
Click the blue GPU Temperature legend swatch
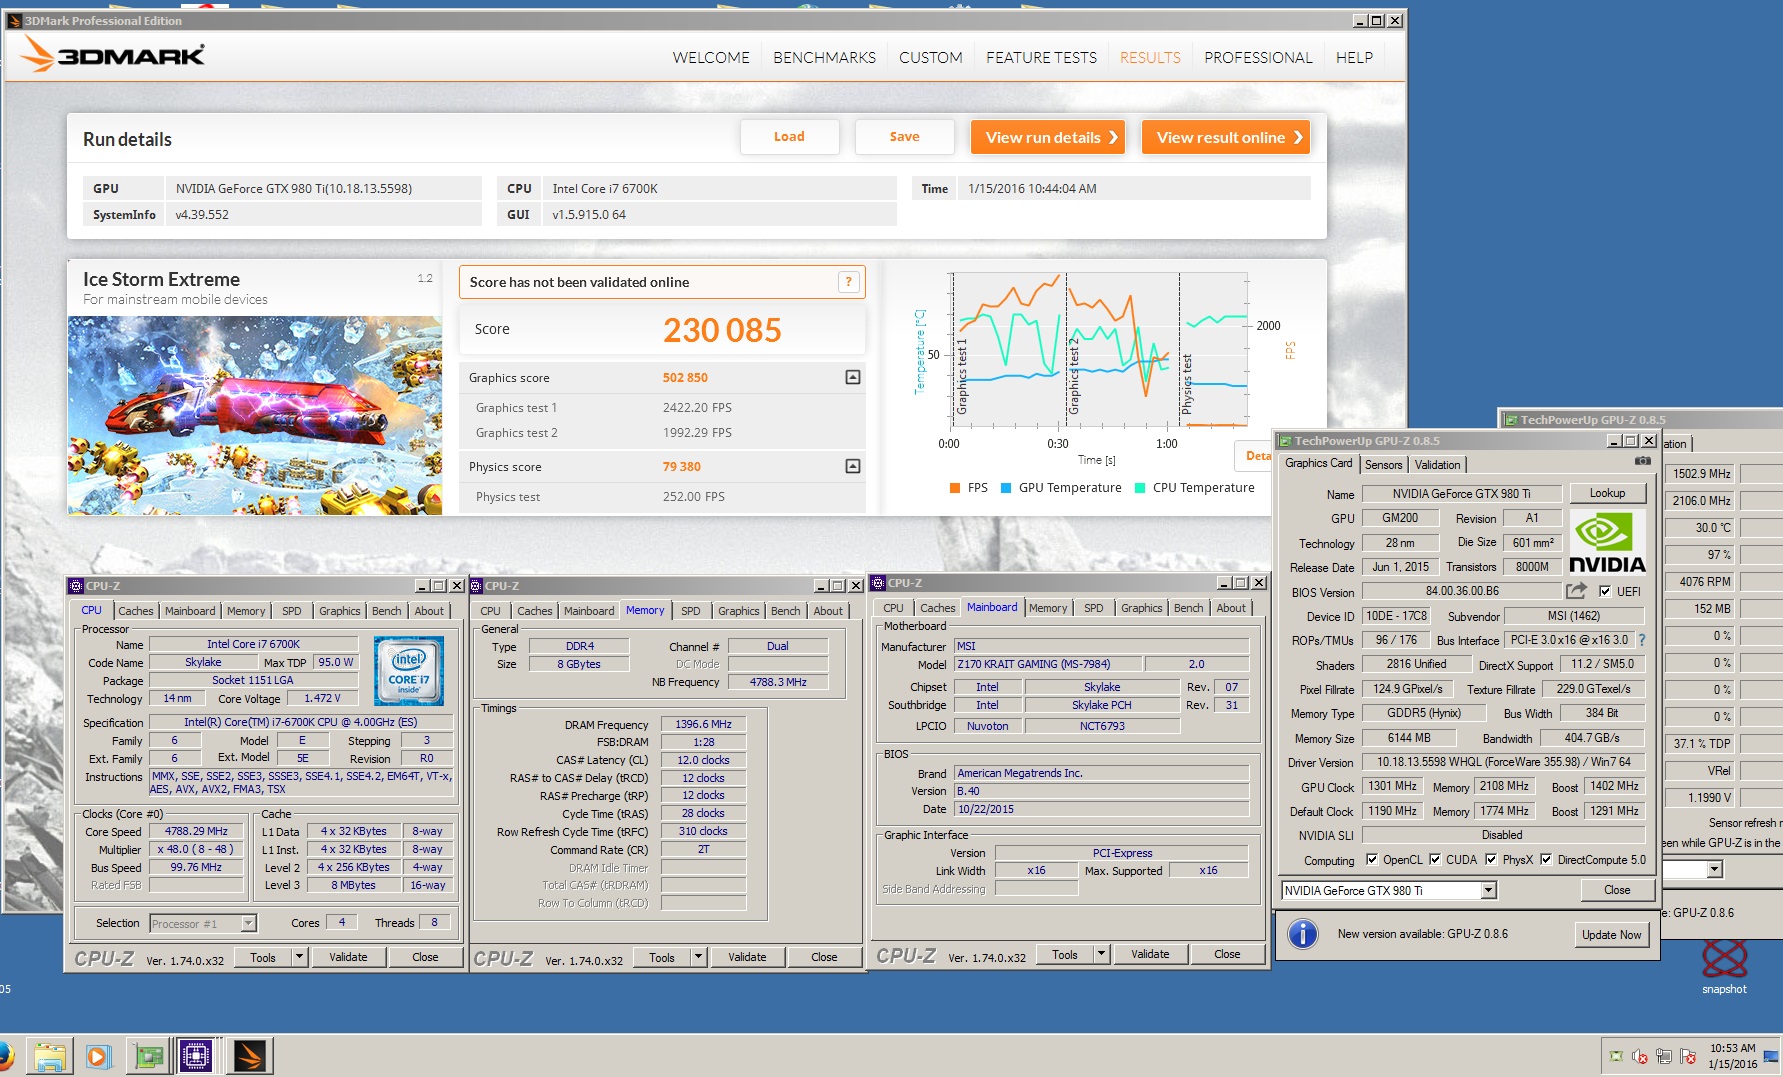pyautogui.click(x=1006, y=488)
